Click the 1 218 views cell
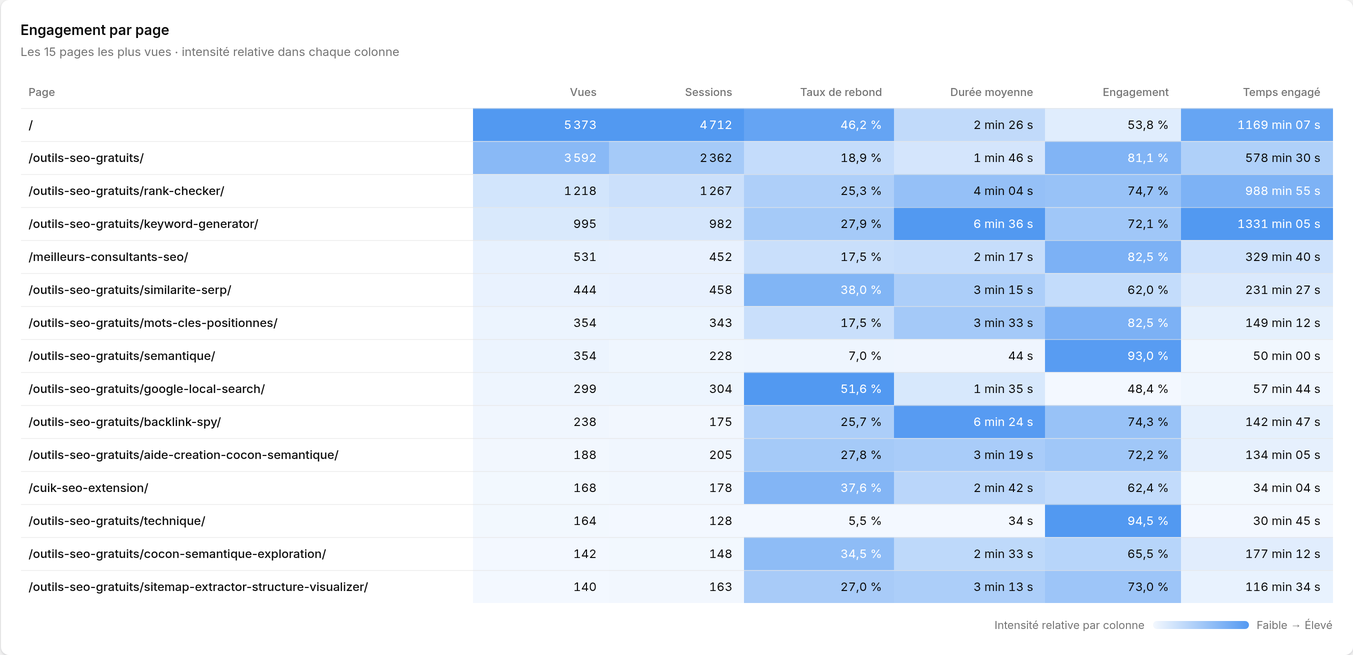 (x=541, y=191)
